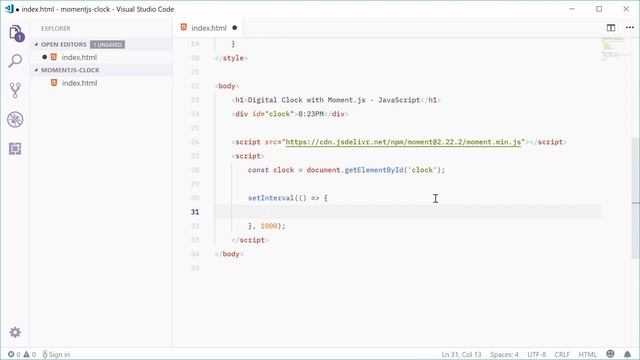Click the EXPLORER panel title
Viewport: 640px width, 360px height.
[x=56, y=29]
